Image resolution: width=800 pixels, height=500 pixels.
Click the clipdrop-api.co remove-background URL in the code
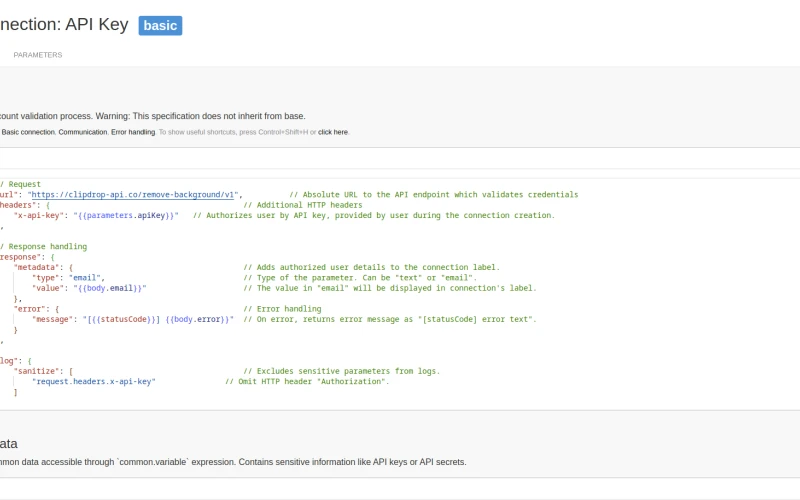(x=133, y=194)
